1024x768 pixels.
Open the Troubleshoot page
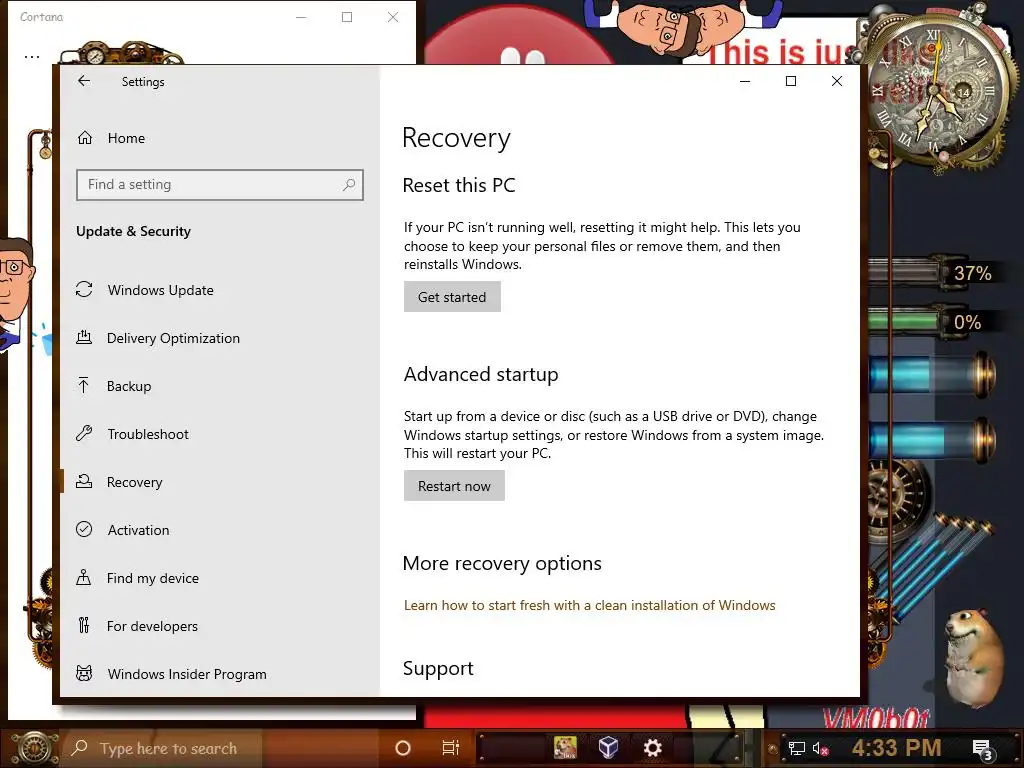tap(219, 434)
